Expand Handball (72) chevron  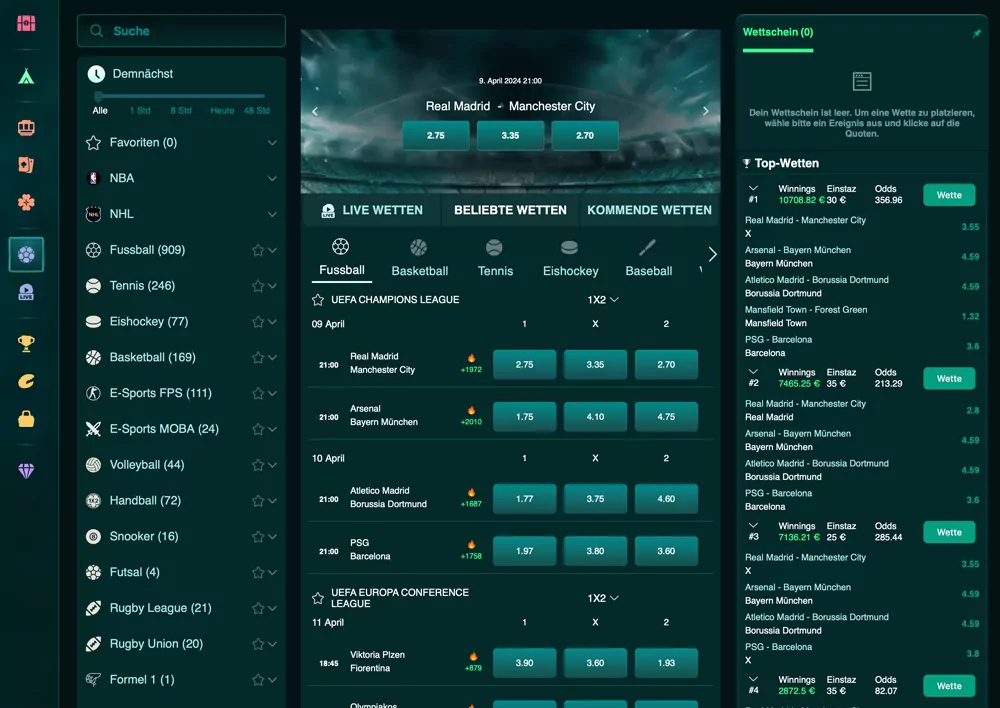pos(272,501)
